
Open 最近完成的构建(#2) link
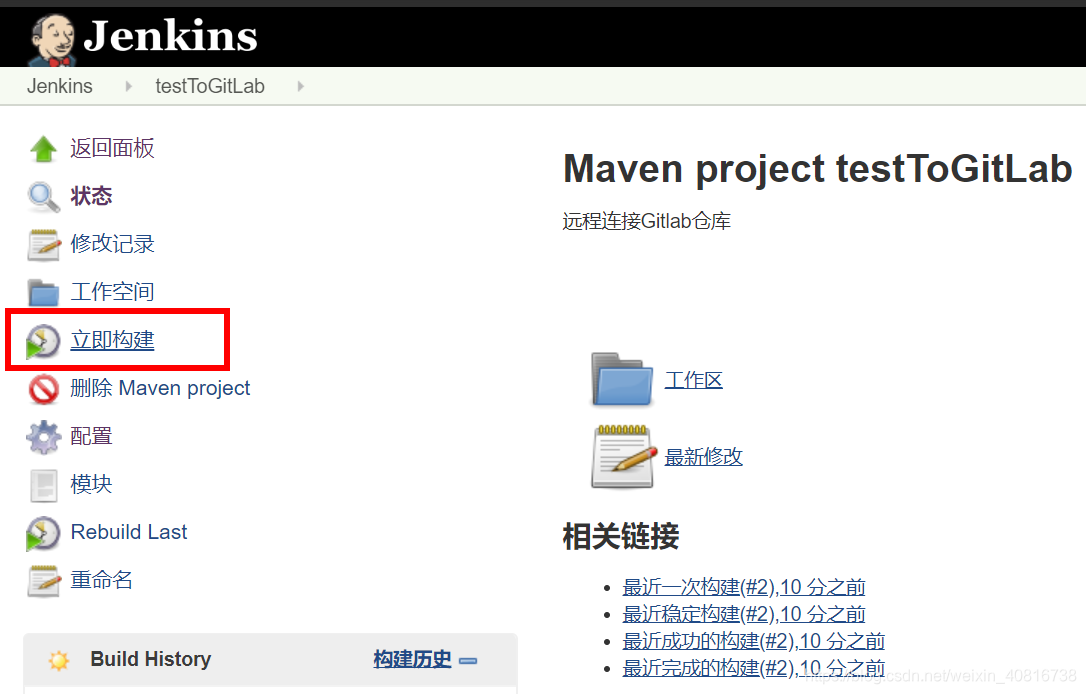754,668
